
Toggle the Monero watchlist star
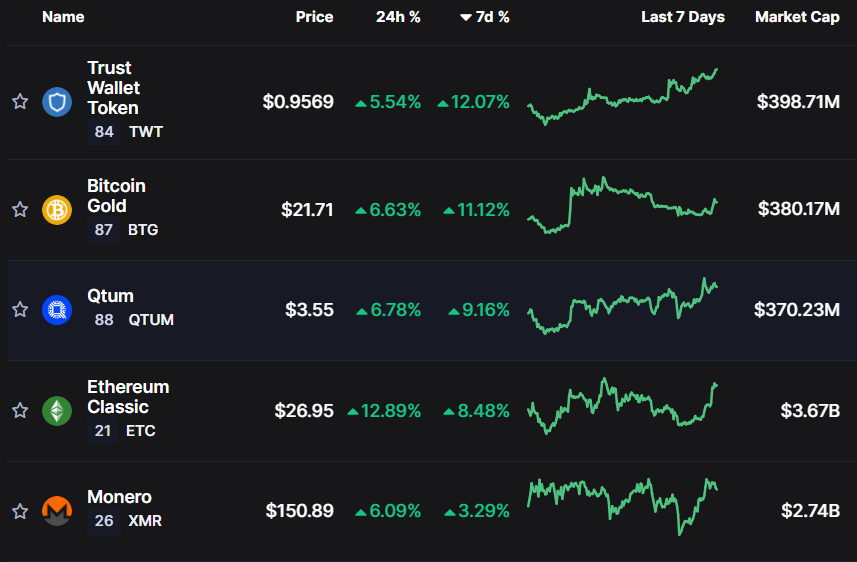(19, 511)
